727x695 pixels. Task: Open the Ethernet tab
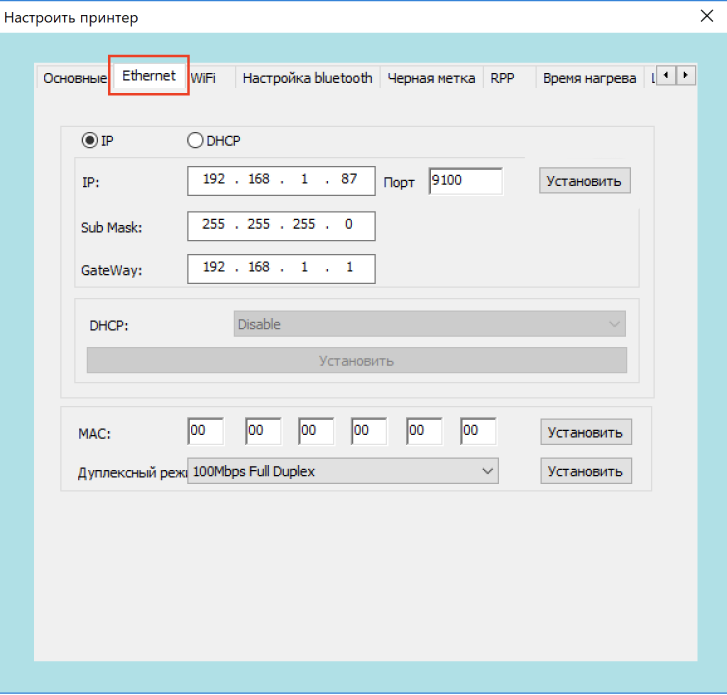coord(149,76)
